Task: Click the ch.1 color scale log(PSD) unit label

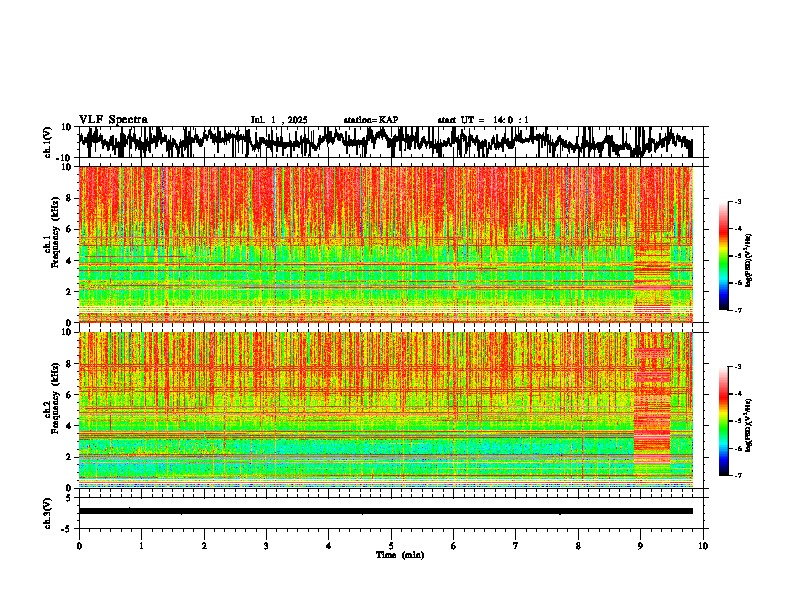Action: point(749,260)
